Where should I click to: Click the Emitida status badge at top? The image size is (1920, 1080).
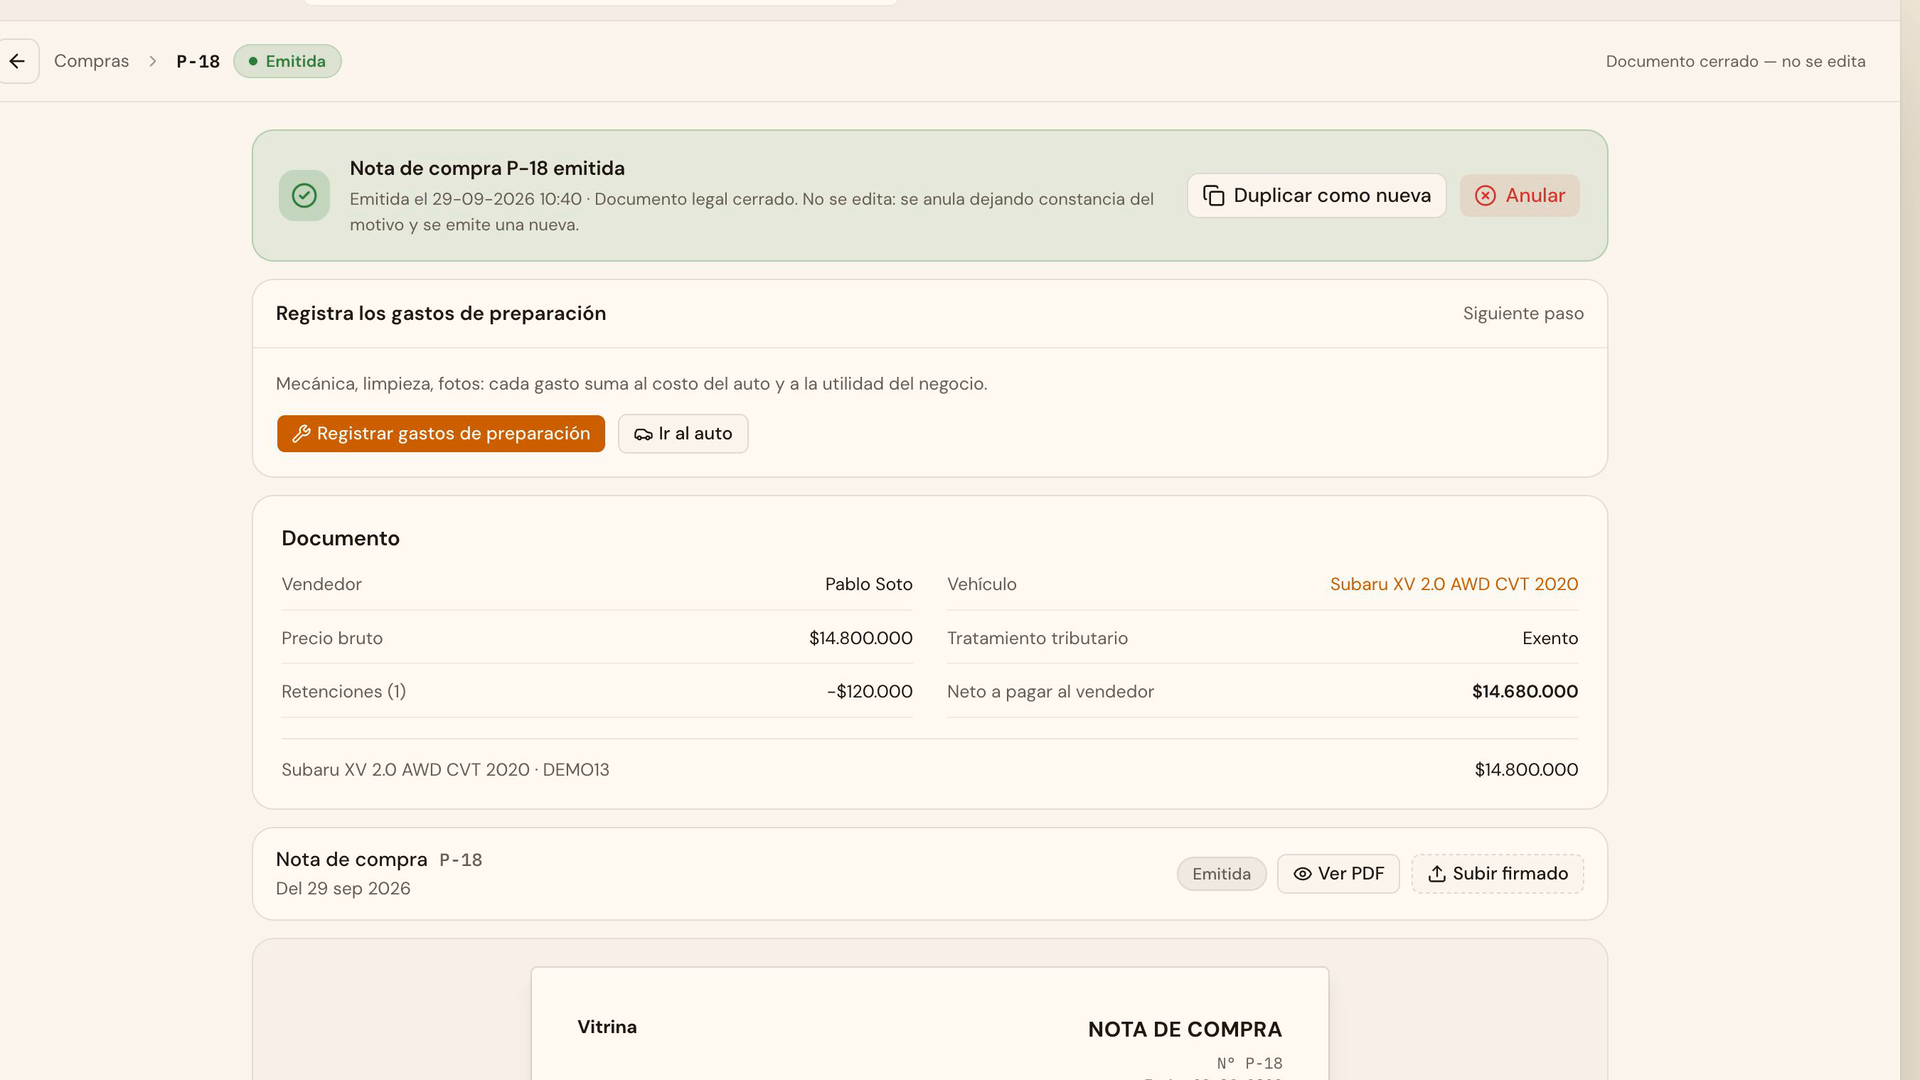point(287,61)
